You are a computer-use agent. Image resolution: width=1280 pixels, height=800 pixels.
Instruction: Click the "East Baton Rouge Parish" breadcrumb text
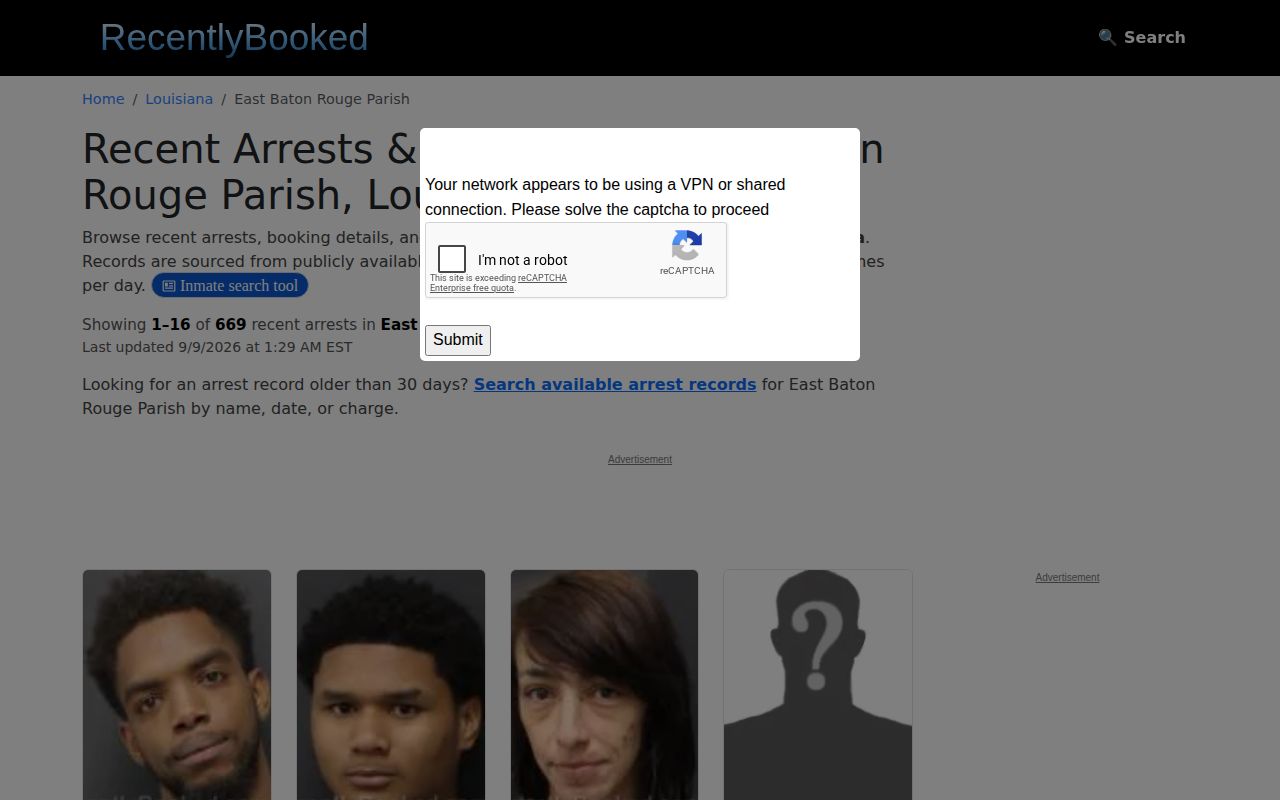pyautogui.click(x=322, y=99)
